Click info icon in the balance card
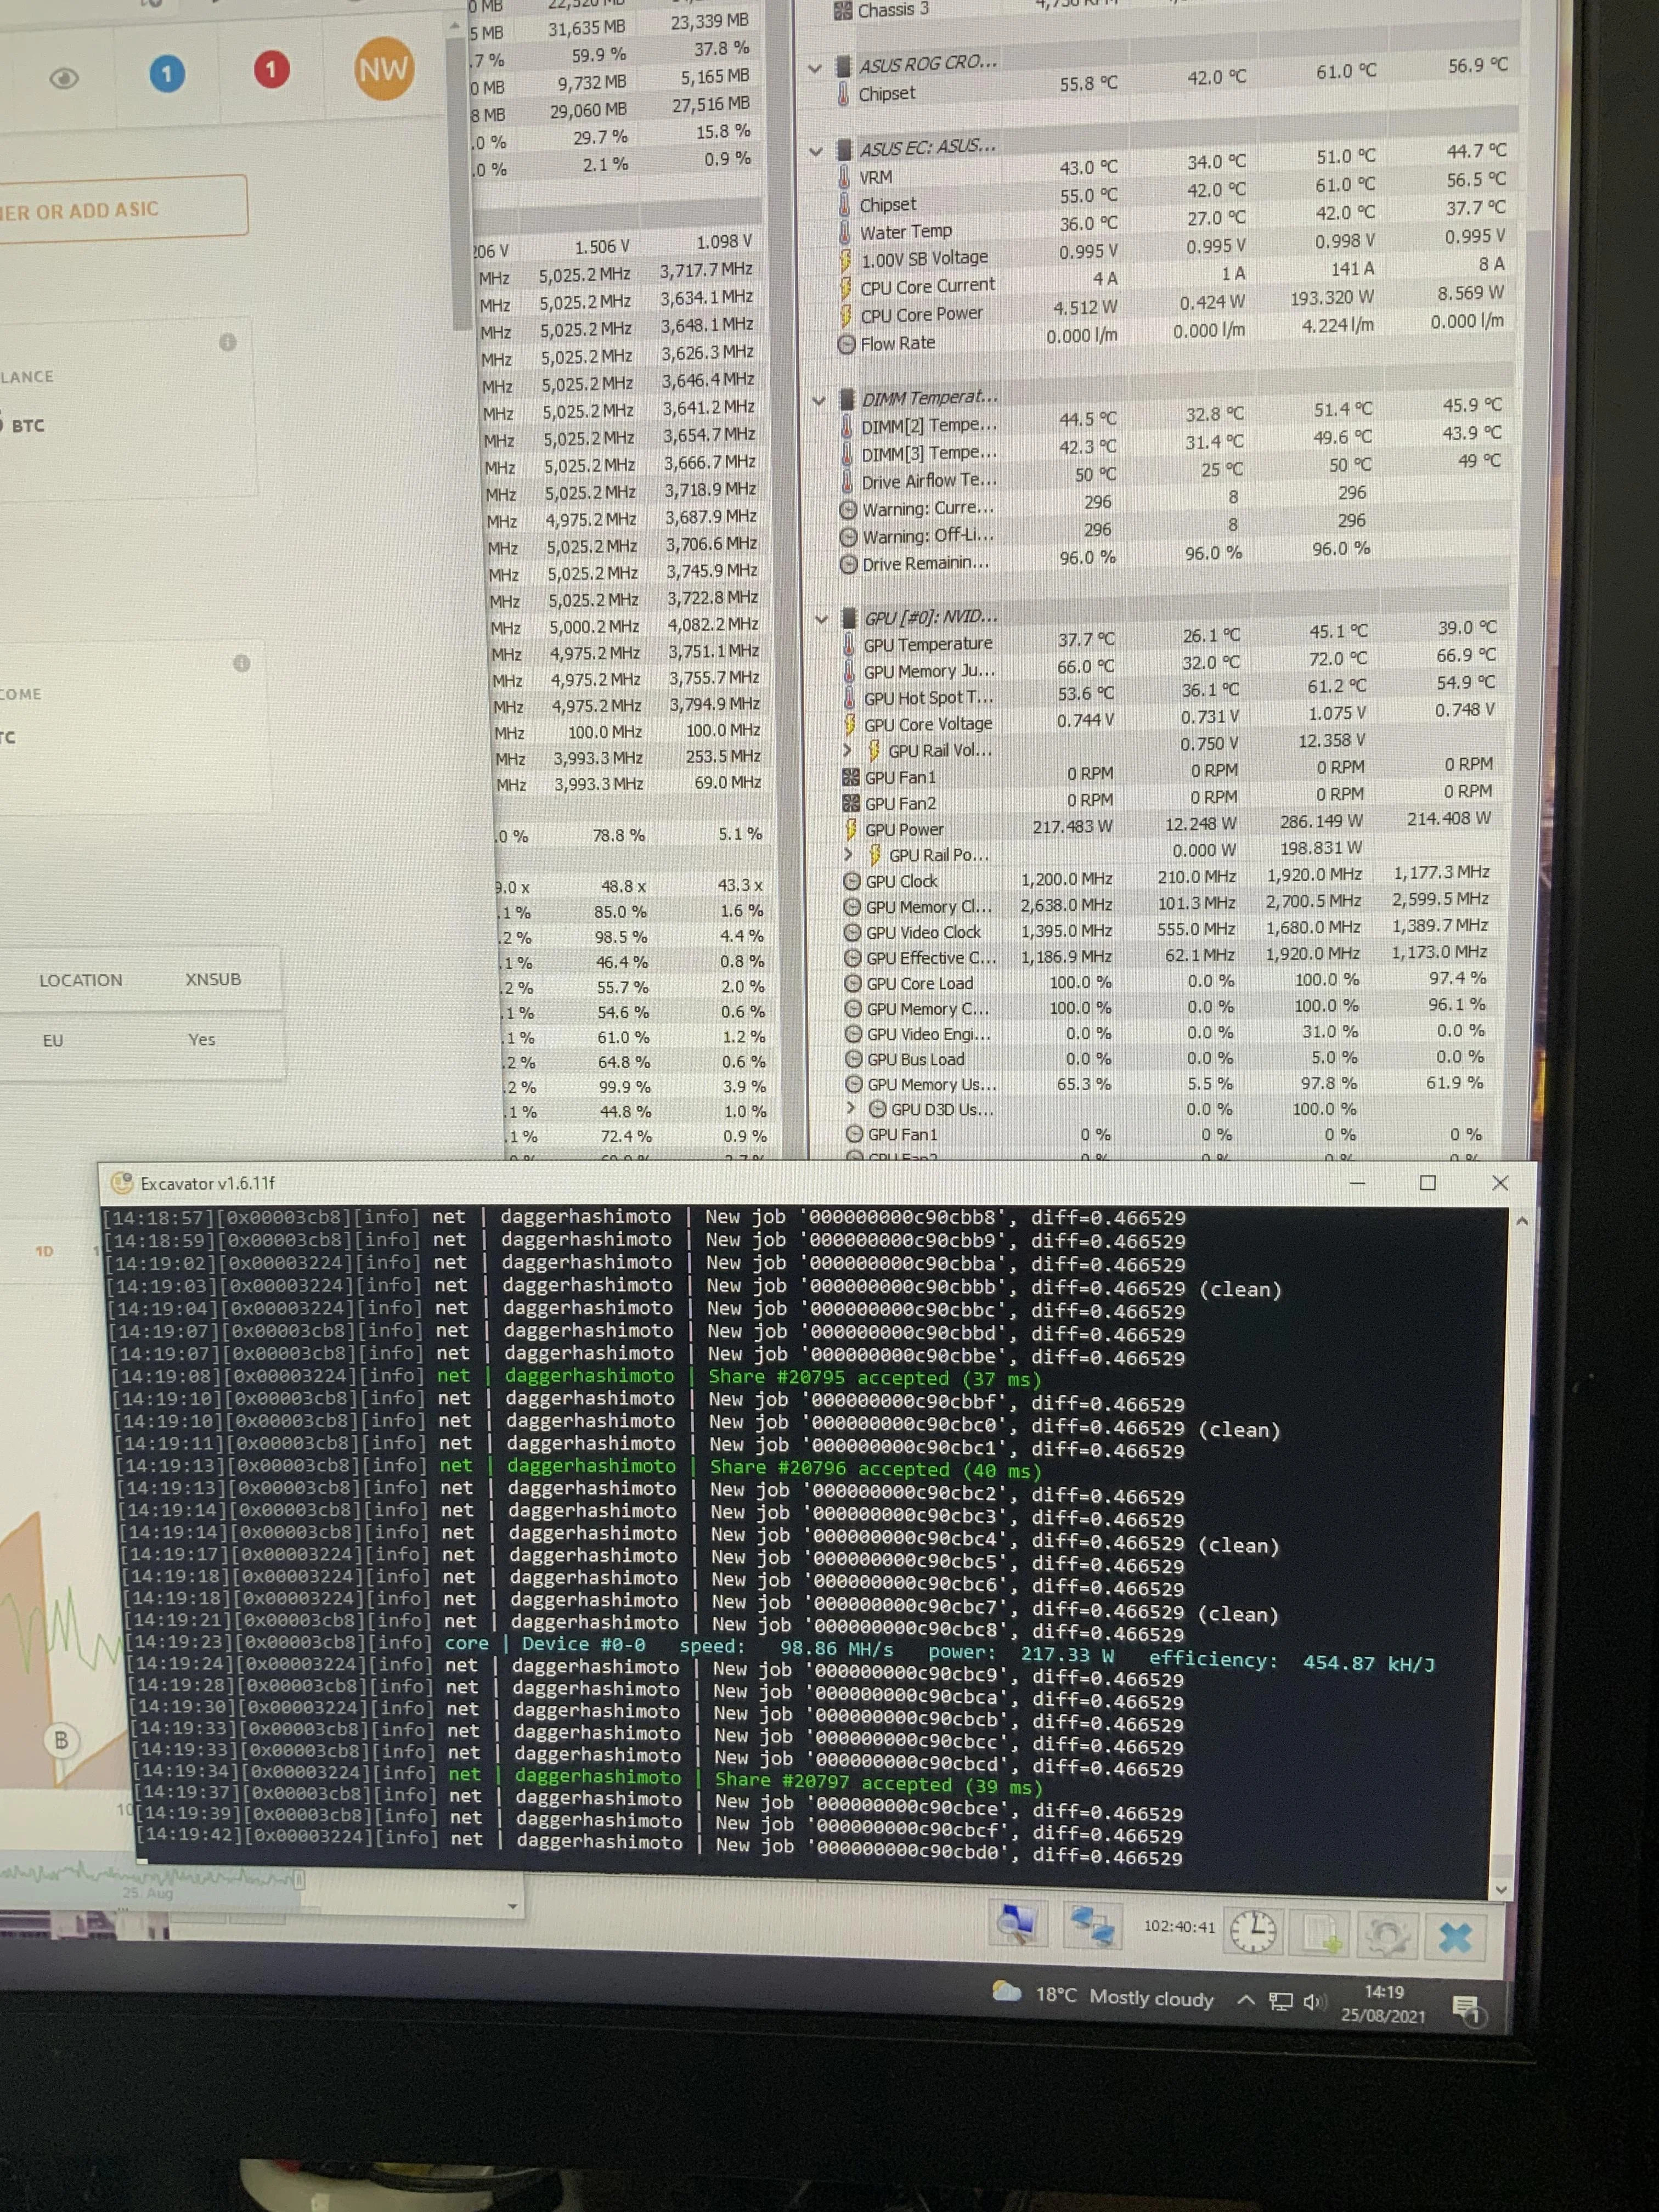Screen dimensions: 1659x2212 point(228,342)
